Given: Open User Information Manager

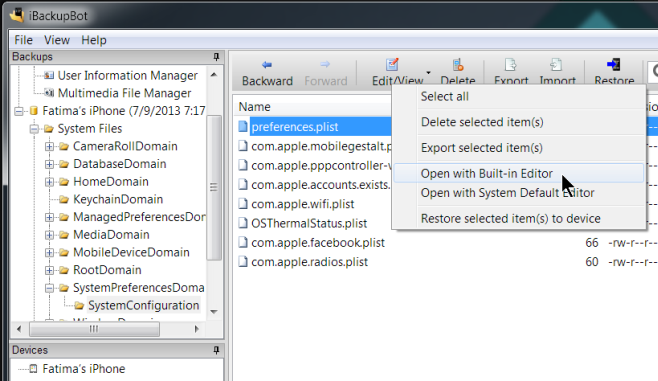Looking at the screenshot, I should [x=128, y=76].
